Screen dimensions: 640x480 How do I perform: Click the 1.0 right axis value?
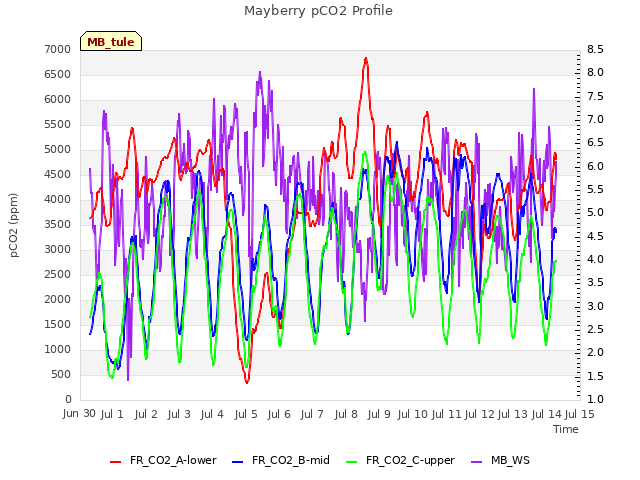pyautogui.click(x=595, y=399)
